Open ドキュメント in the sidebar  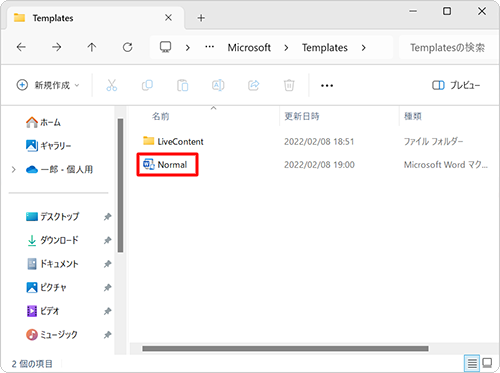pyautogui.click(x=52, y=264)
